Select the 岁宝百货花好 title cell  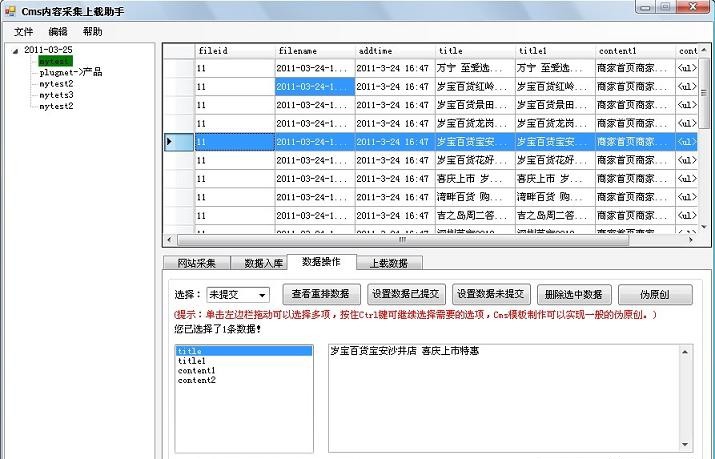point(476,160)
